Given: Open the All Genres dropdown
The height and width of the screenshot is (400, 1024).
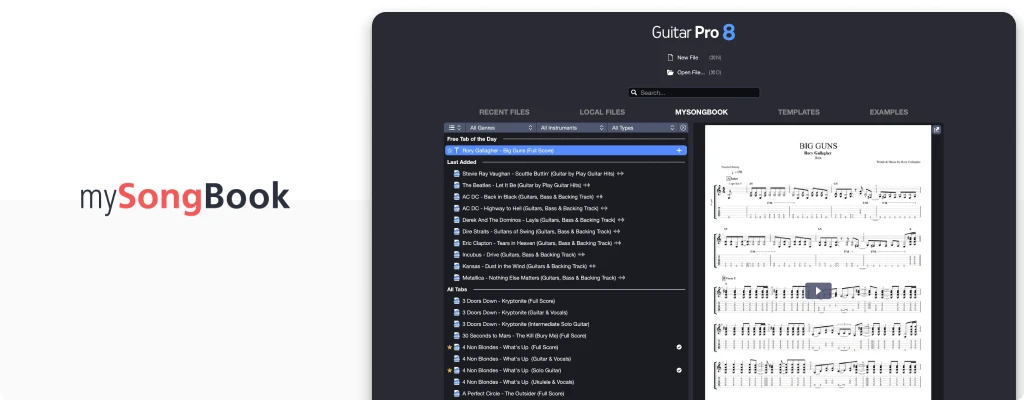Looking at the screenshot, I should tap(500, 127).
